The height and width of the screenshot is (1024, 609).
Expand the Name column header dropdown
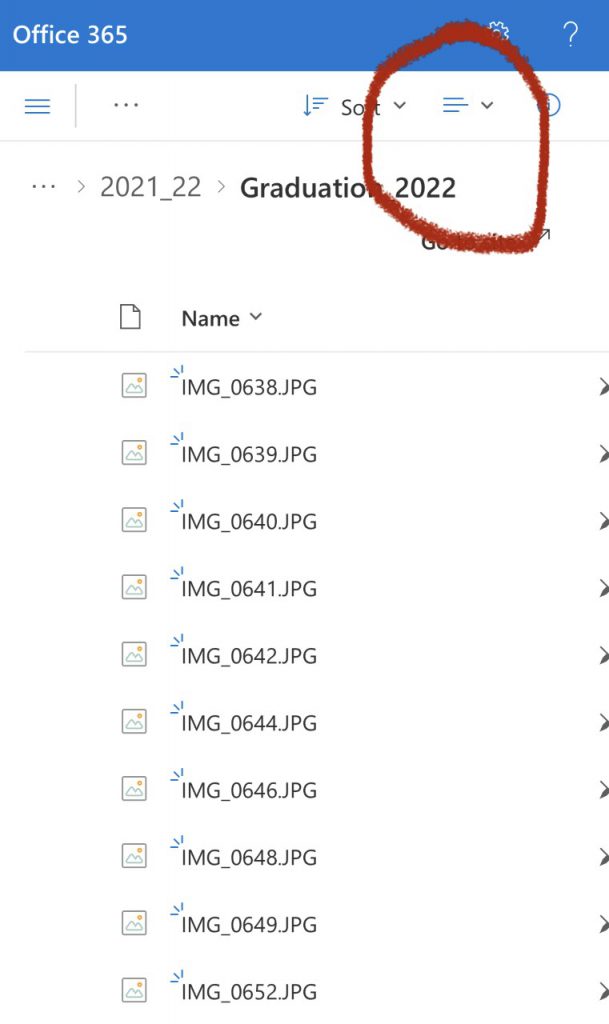[x=256, y=317]
